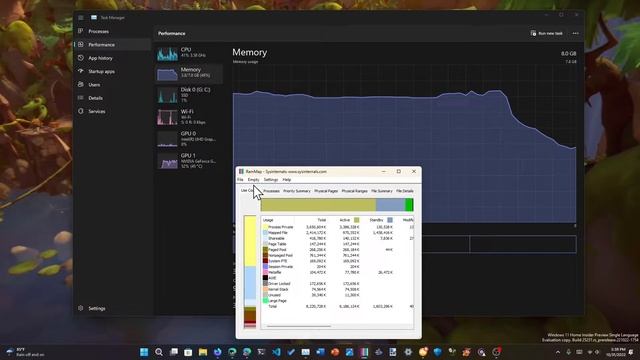The image size is (640, 360).
Task: Switch to Physical Ranges tab in RamMap
Action: (354, 191)
